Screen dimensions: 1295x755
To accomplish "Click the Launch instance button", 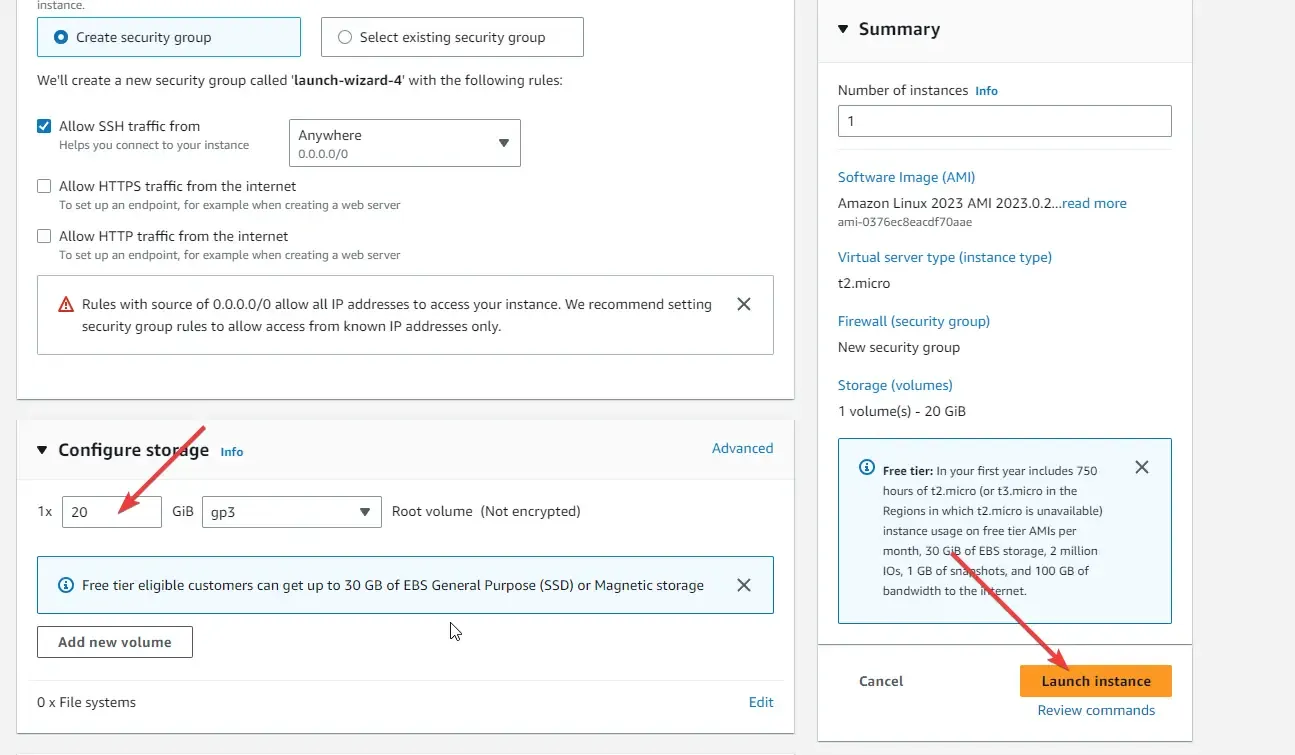I will (x=1095, y=681).
